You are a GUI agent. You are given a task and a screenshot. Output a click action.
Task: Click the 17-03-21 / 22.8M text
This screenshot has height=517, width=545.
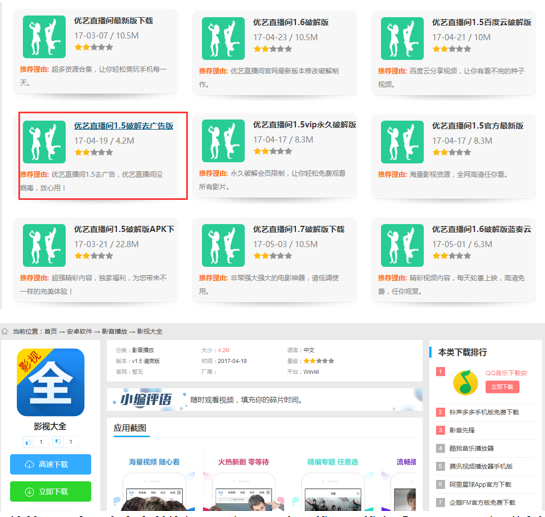[106, 244]
